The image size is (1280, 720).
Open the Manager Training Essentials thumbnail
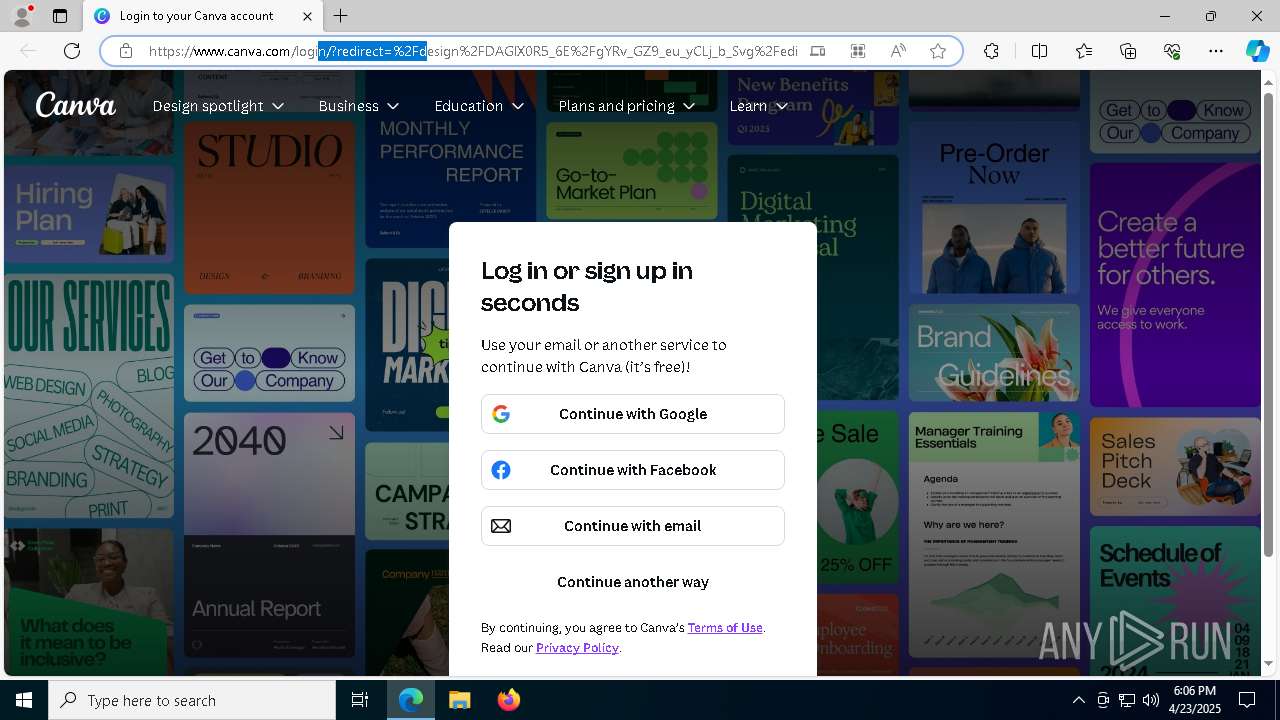pyautogui.click(x=994, y=534)
